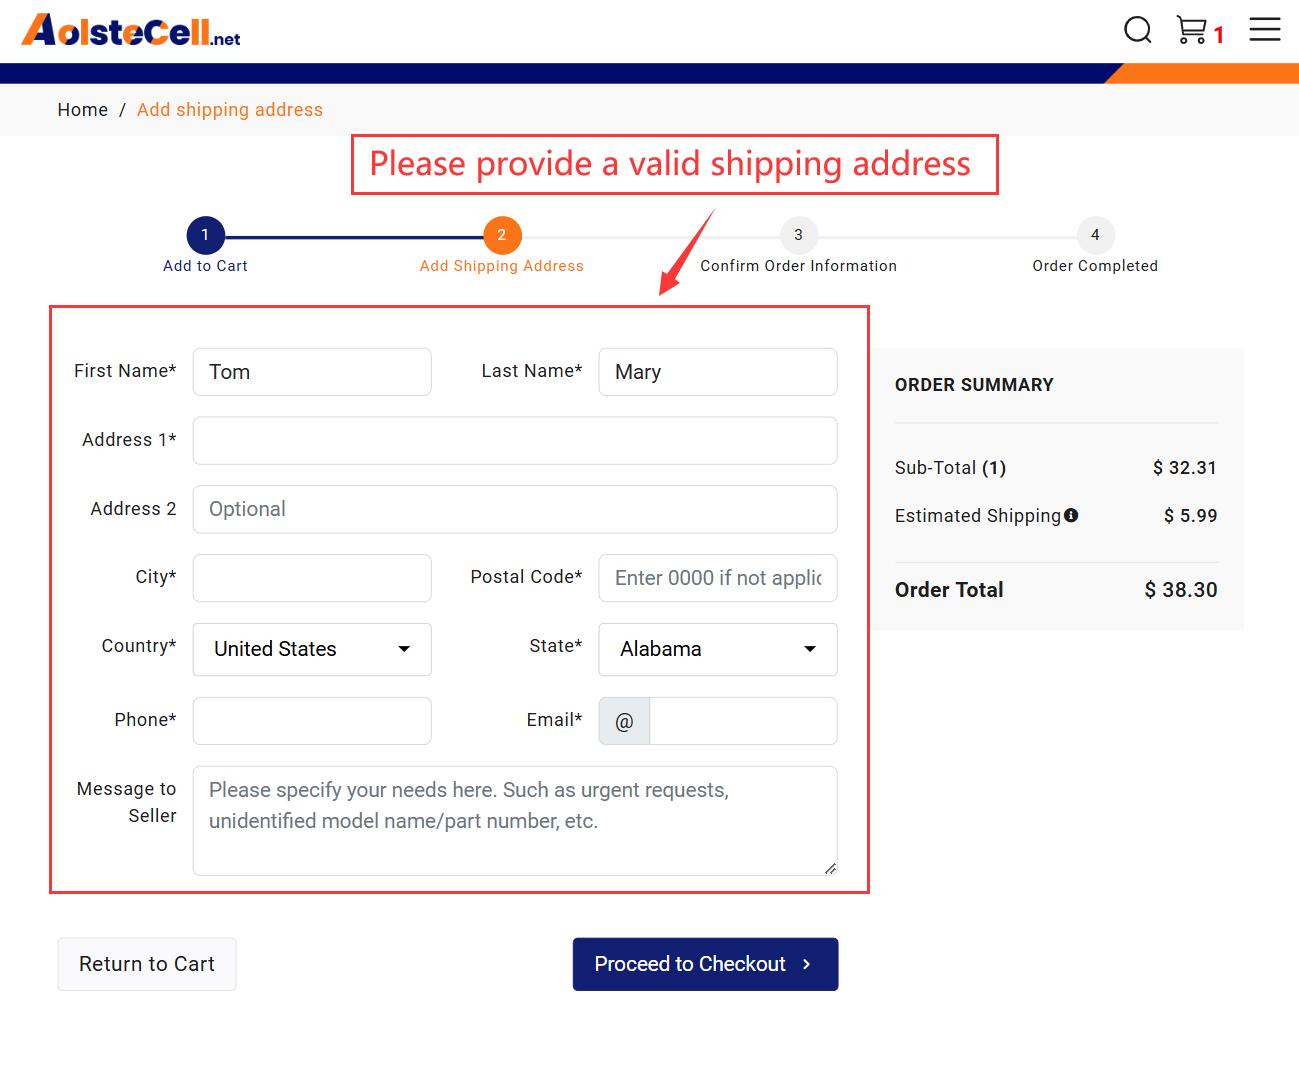Click the AolsteCell.net logo
The width and height of the screenshot is (1299, 1076).
131,30
